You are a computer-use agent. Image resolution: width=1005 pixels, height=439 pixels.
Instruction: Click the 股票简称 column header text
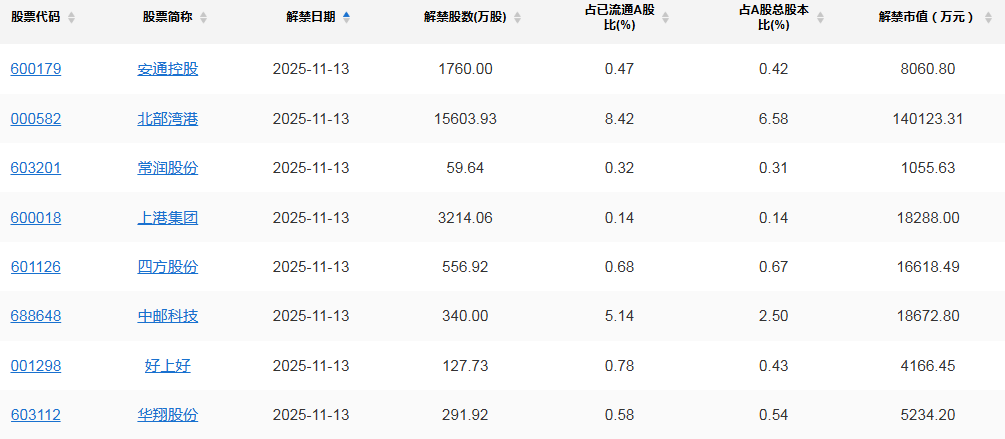[168, 17]
